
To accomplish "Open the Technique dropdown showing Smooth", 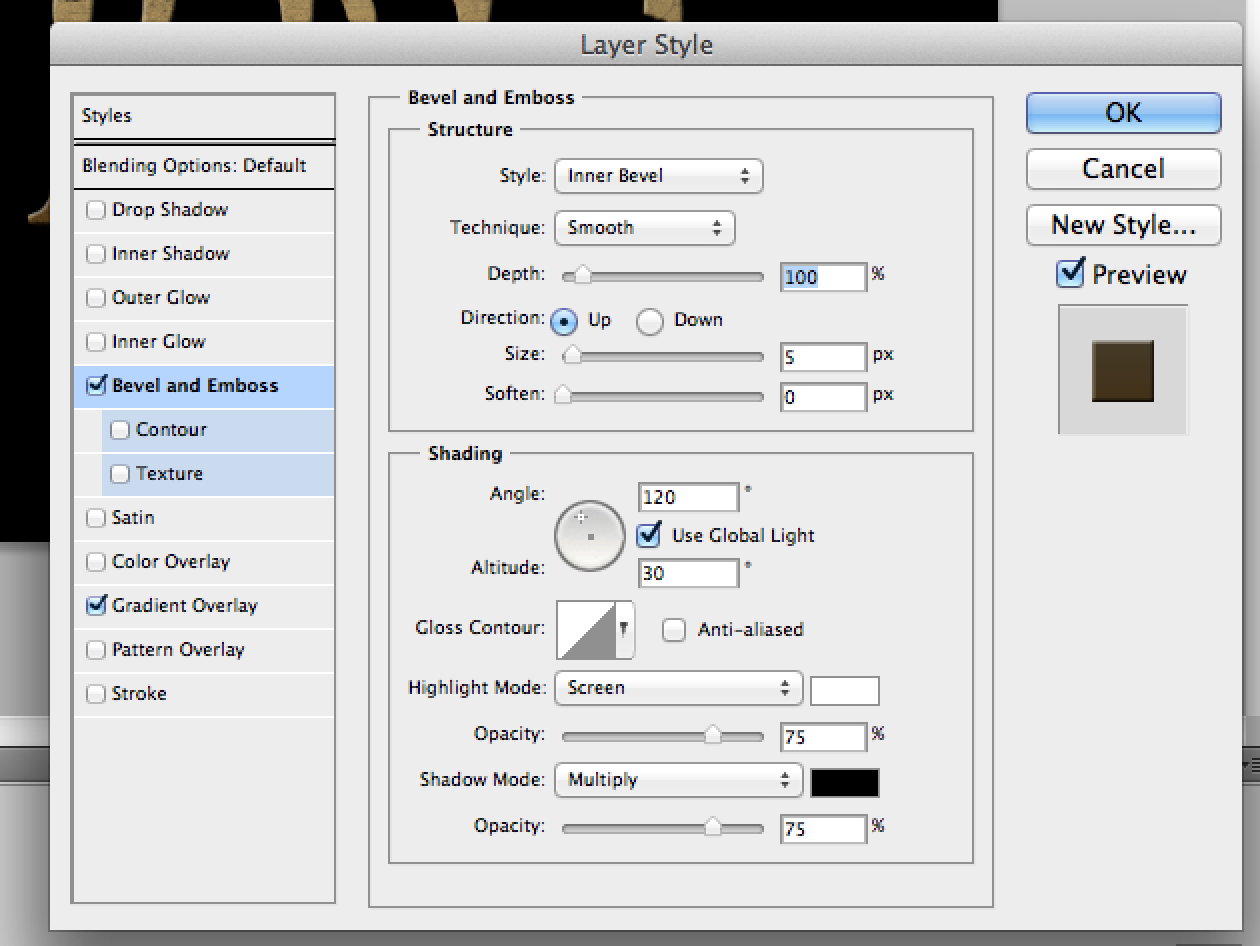I will pos(645,228).
